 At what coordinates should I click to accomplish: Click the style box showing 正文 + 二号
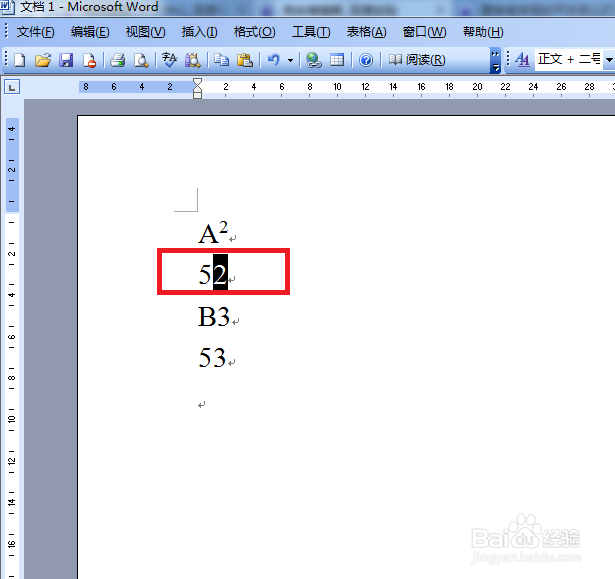point(568,59)
